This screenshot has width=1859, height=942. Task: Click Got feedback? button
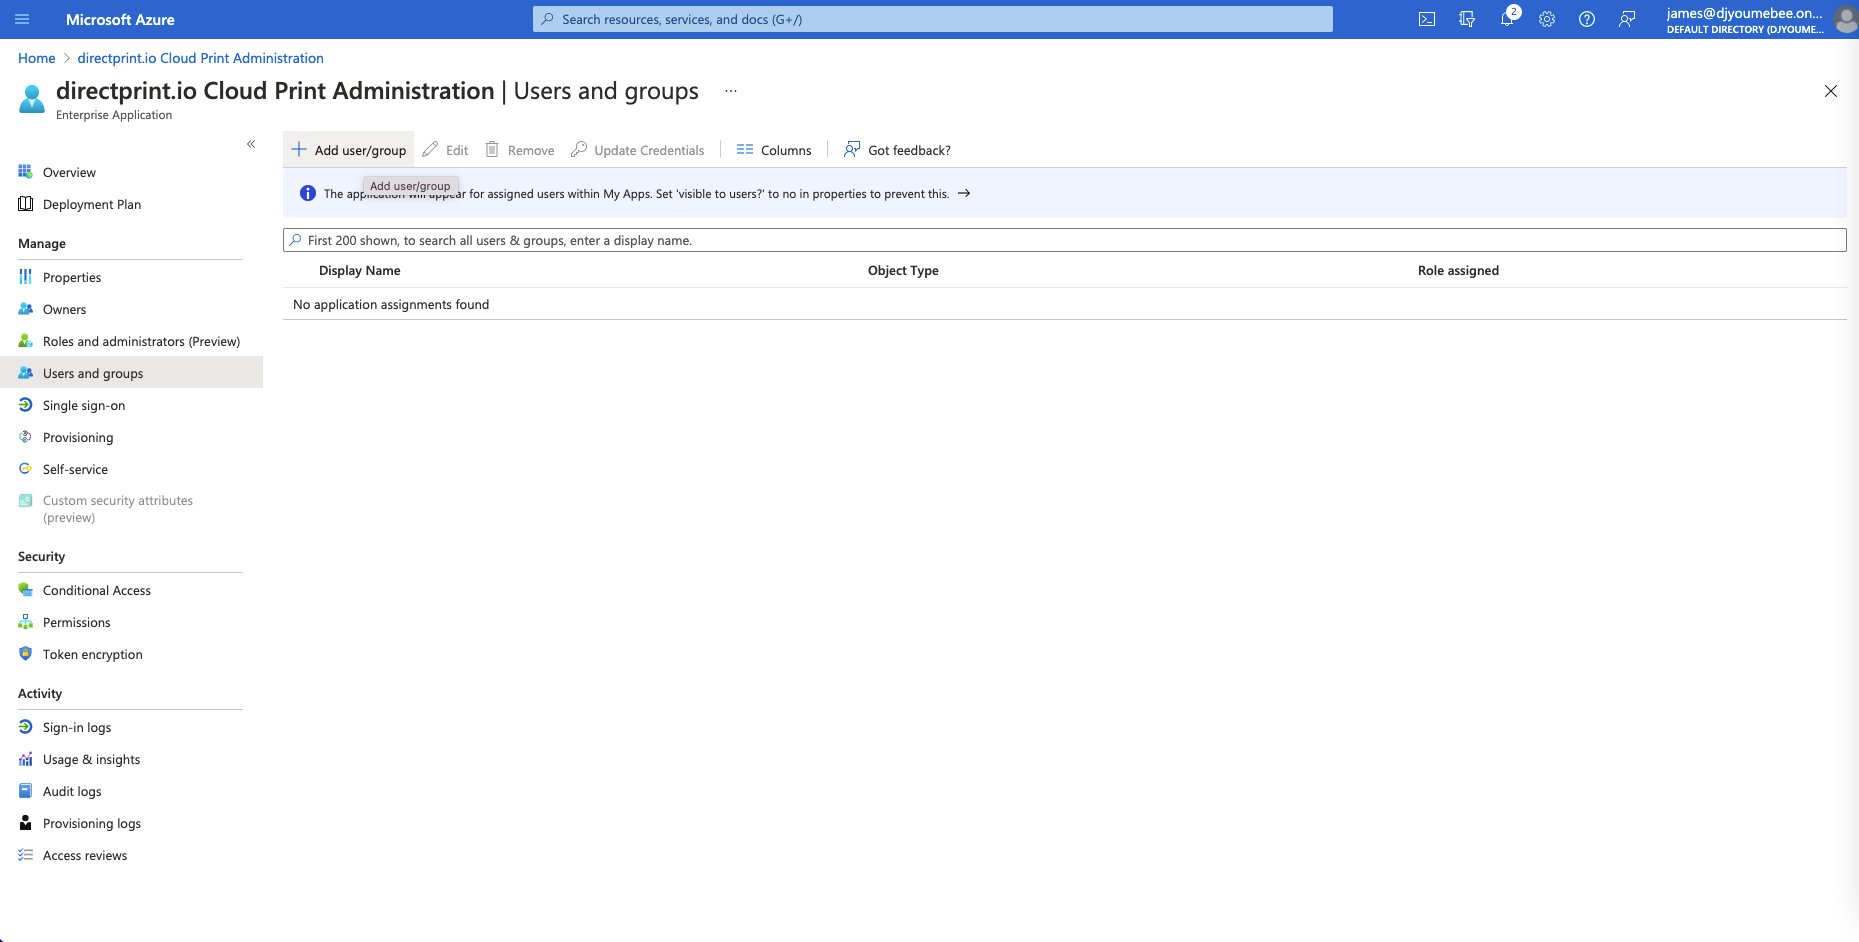click(x=897, y=150)
